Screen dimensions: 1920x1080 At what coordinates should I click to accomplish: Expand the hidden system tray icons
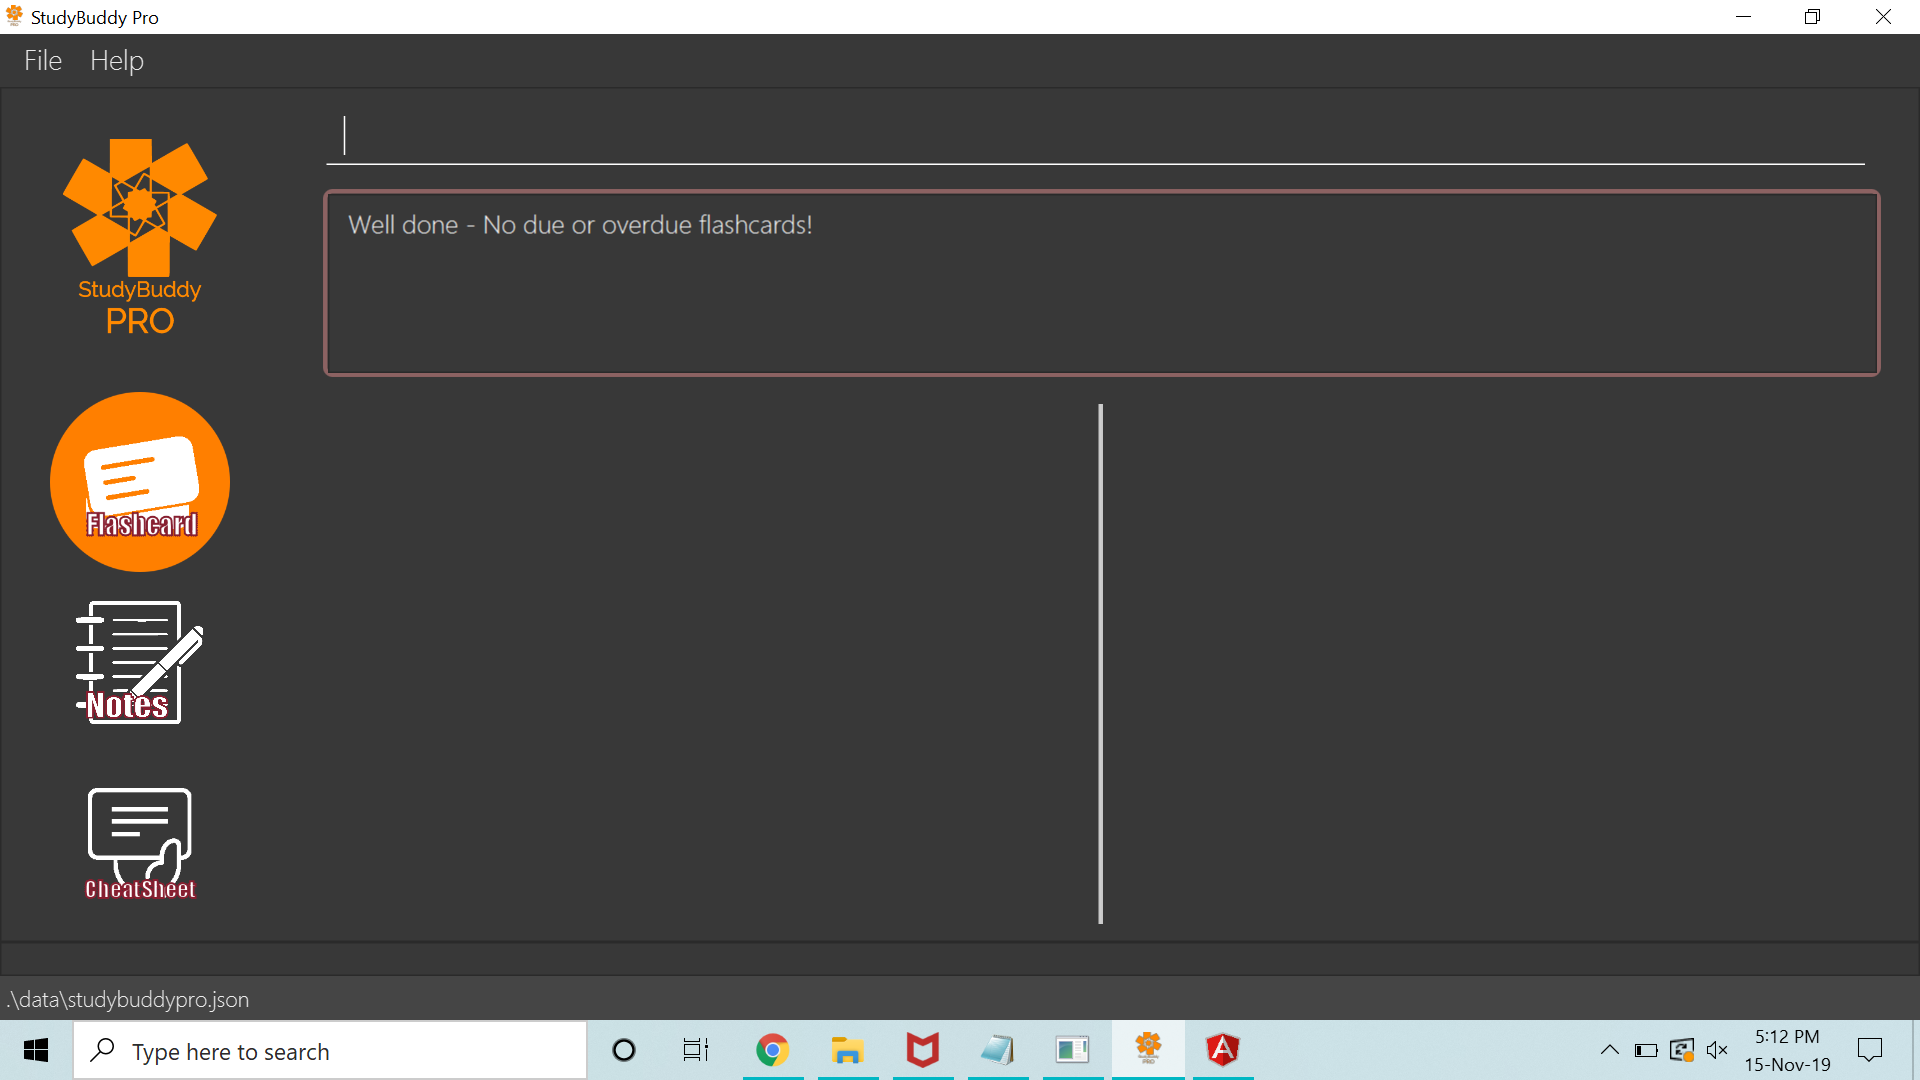(1609, 1050)
